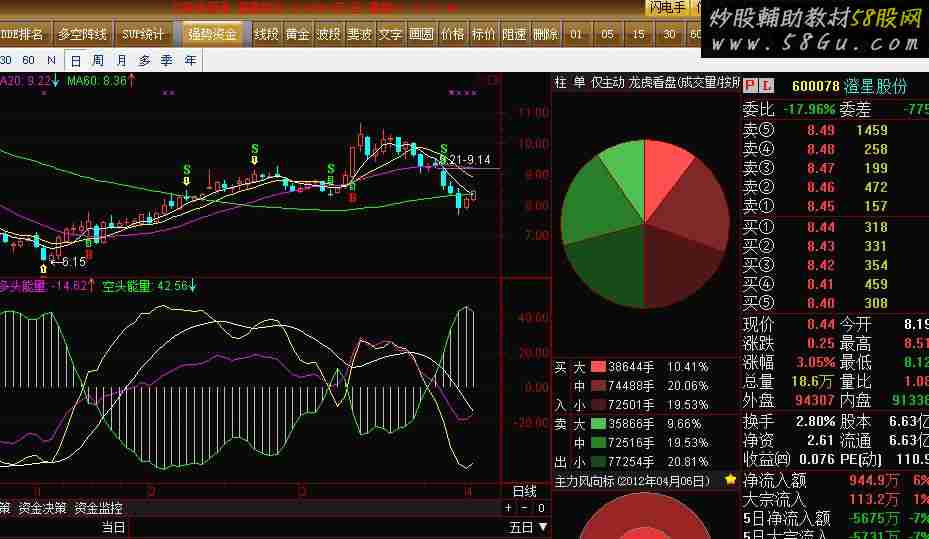Open the 五日 dropdown arrow
This screenshot has height=539, width=929.
[x=542, y=527]
